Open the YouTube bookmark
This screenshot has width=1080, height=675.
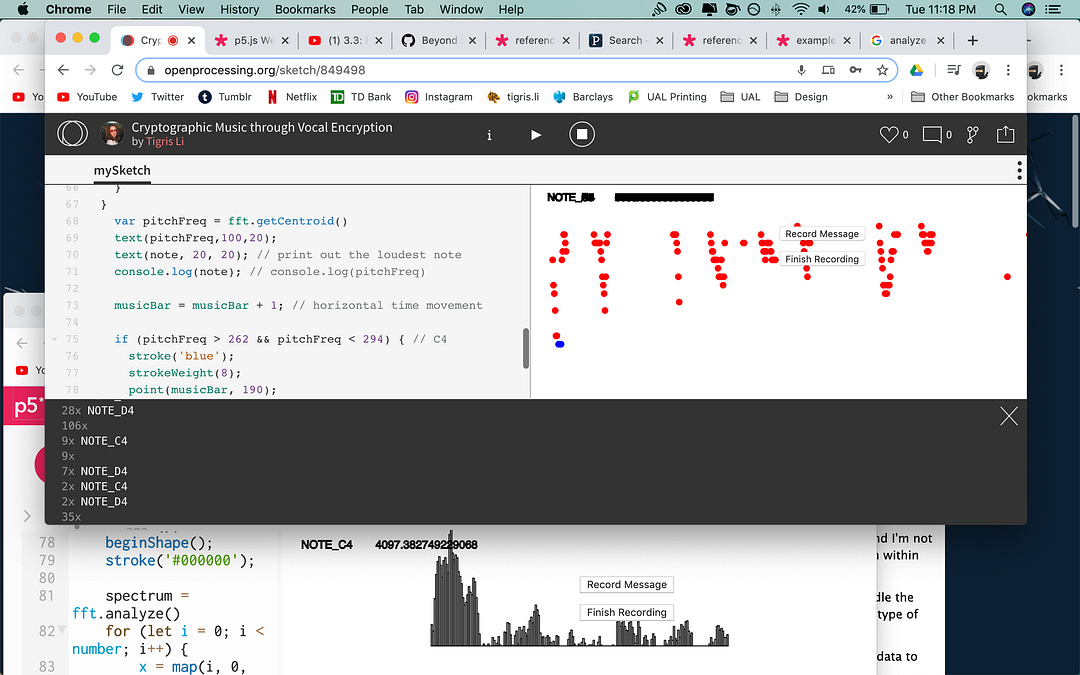tap(87, 97)
